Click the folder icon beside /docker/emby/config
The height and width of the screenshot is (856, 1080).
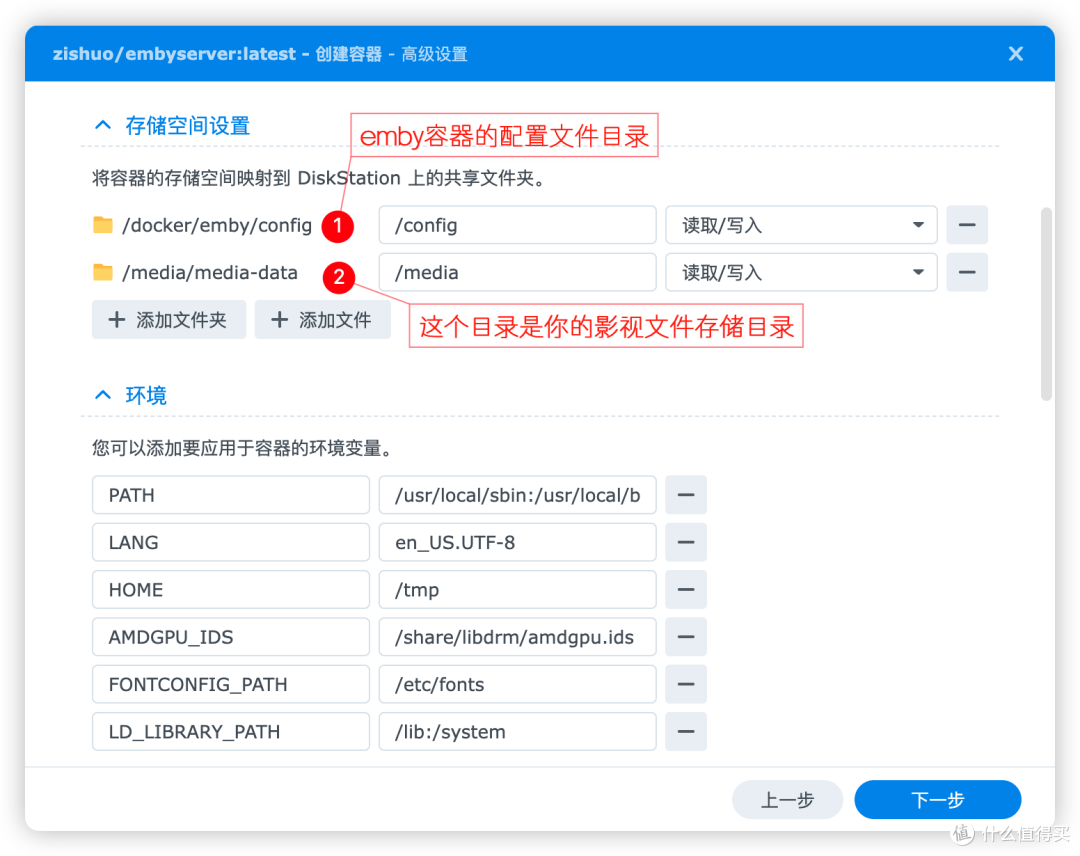click(103, 225)
